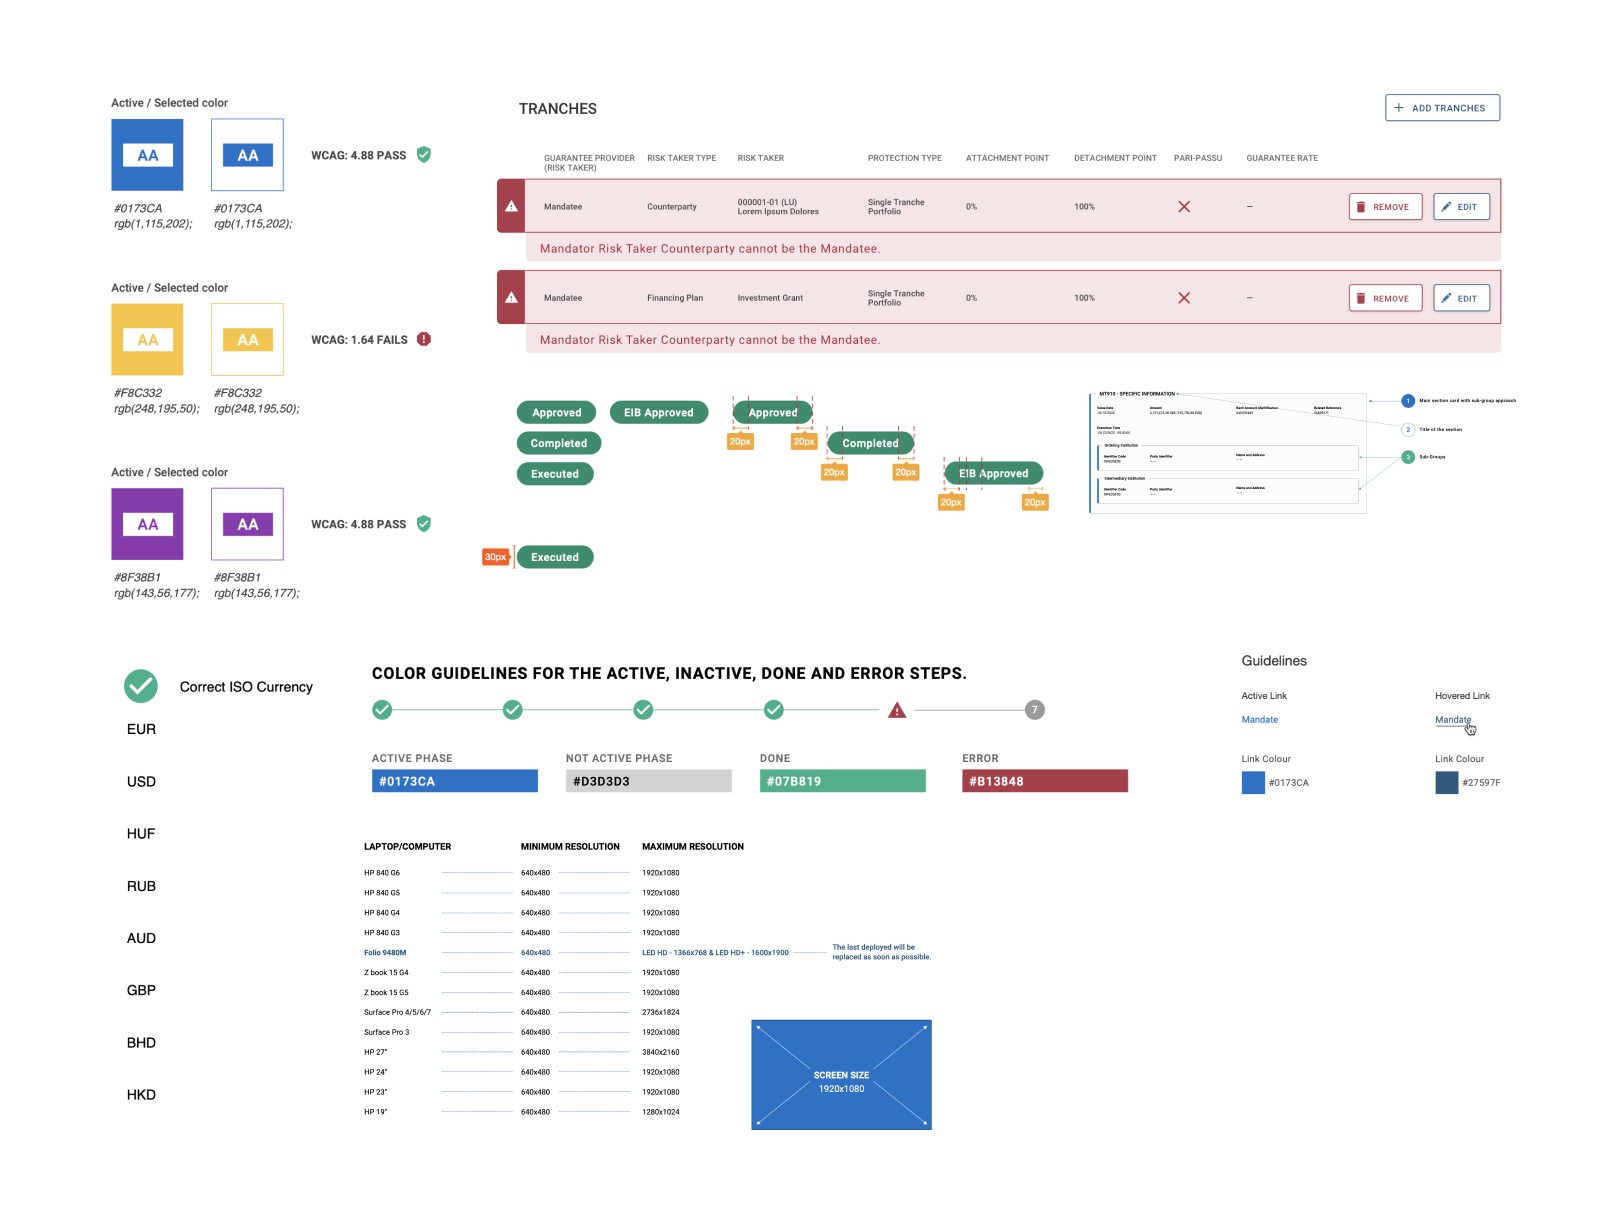Click the filled blue AA swatch

coord(147,155)
